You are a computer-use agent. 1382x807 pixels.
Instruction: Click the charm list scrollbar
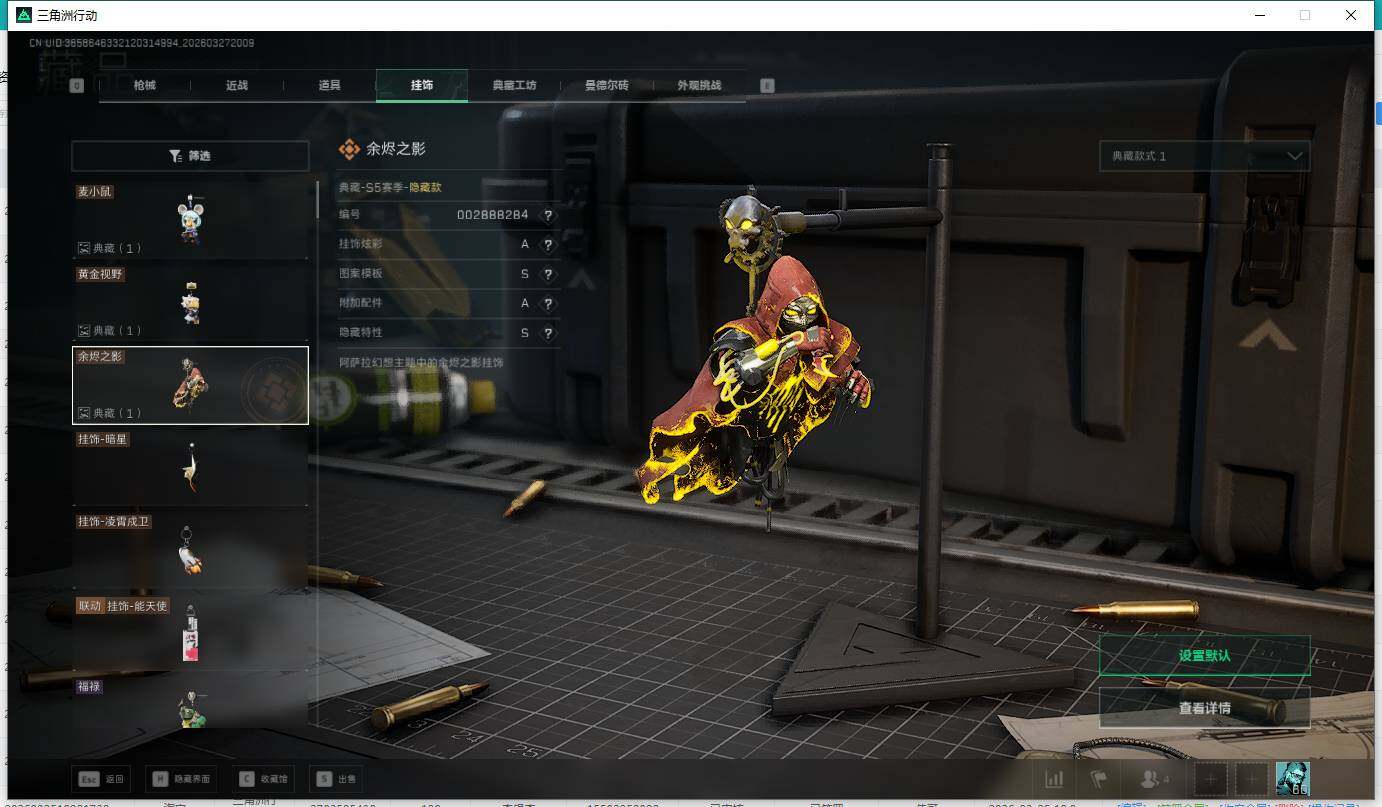318,200
